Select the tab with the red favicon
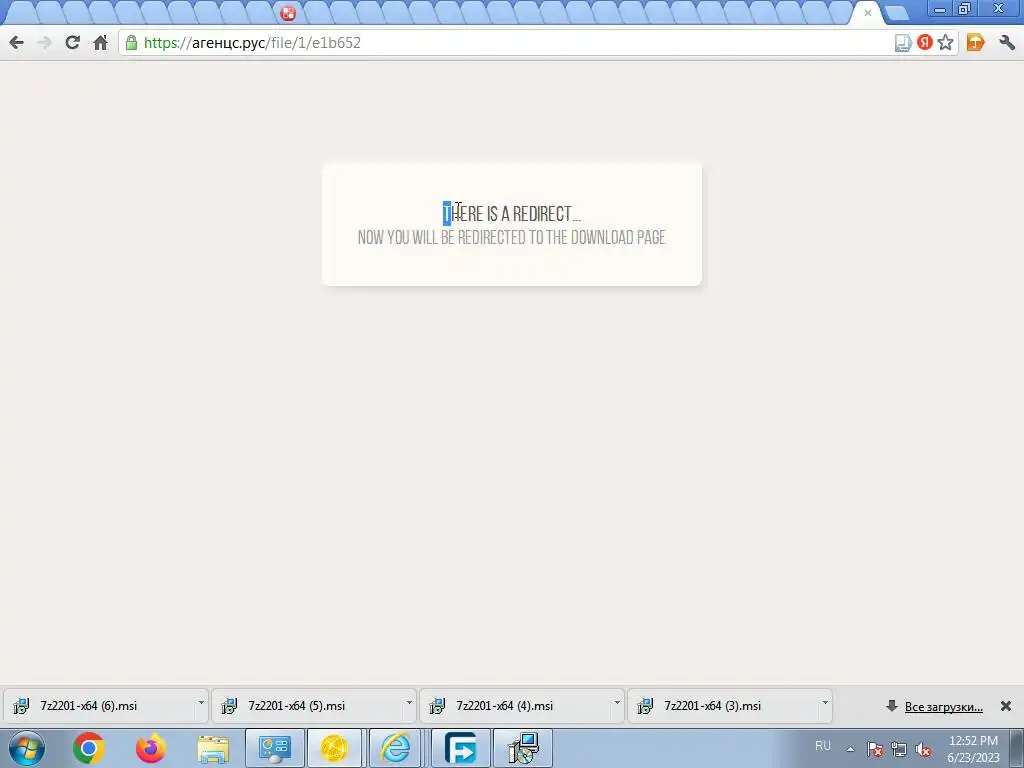Image resolution: width=1024 pixels, height=768 pixels. click(287, 13)
